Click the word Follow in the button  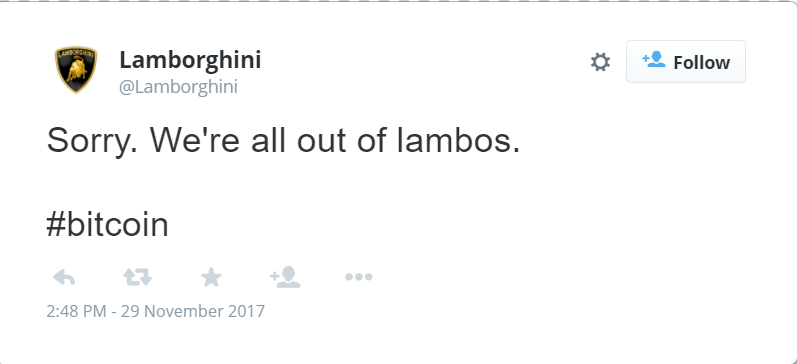pyautogui.click(x=701, y=63)
